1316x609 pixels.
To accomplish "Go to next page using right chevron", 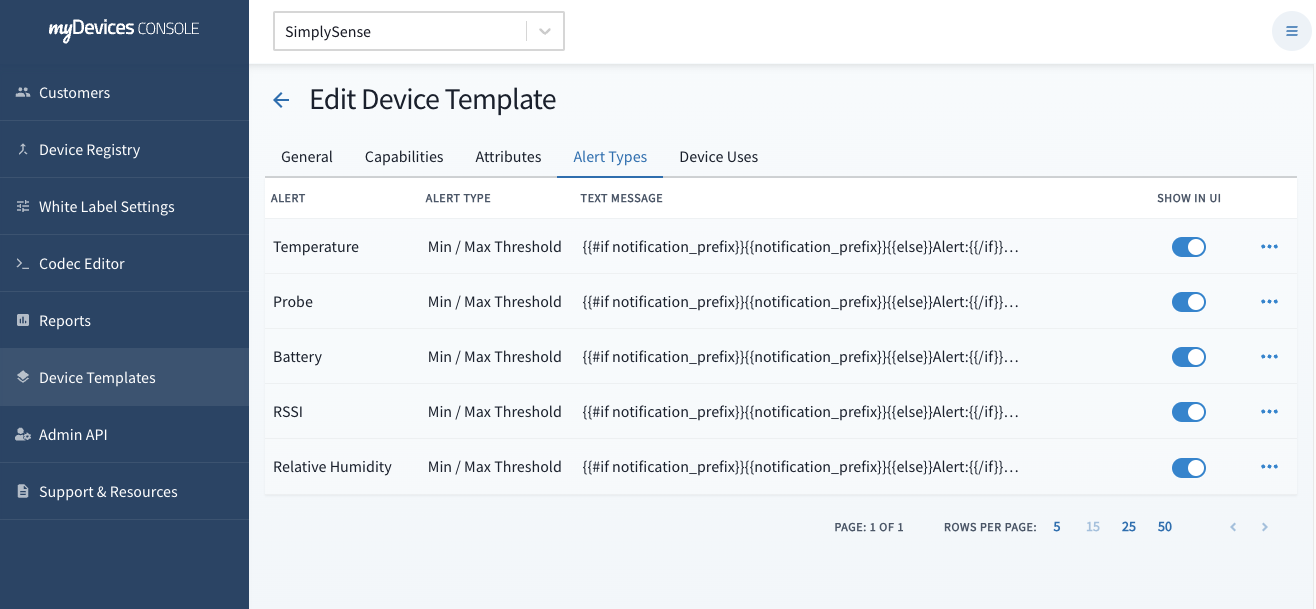I will (1265, 527).
